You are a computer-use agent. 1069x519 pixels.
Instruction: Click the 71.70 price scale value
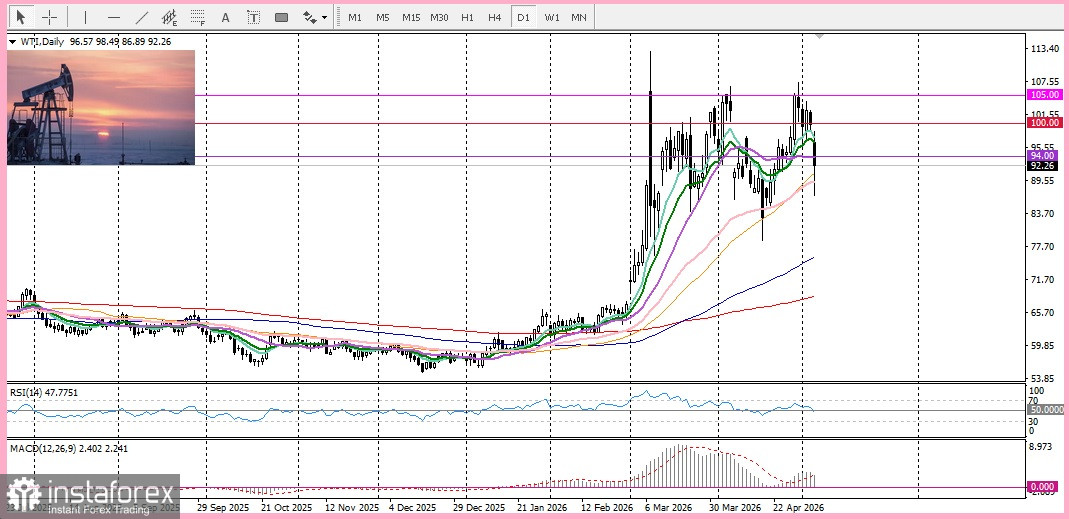[x=1044, y=280]
